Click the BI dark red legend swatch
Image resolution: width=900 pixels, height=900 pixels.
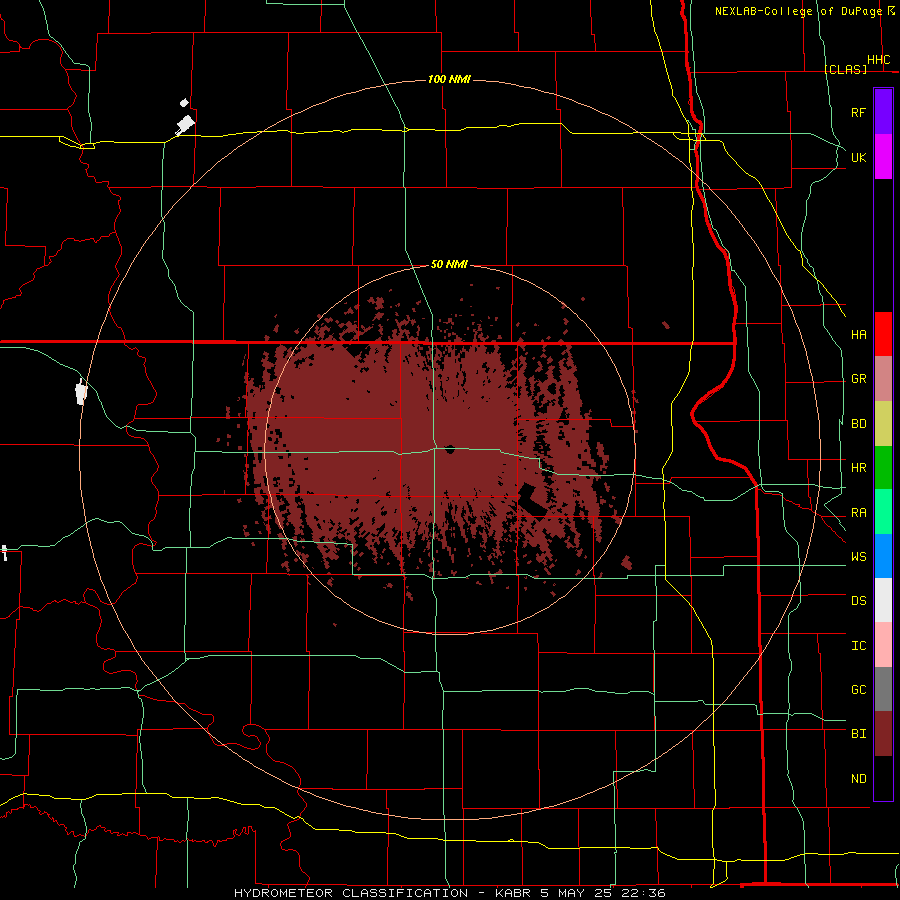883,734
